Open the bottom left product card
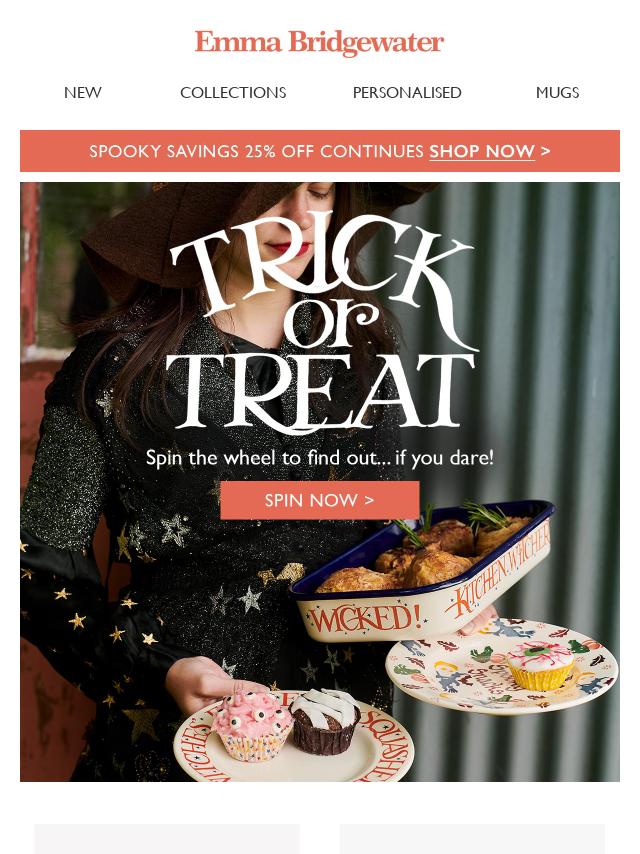The height and width of the screenshot is (854, 640). point(167,839)
